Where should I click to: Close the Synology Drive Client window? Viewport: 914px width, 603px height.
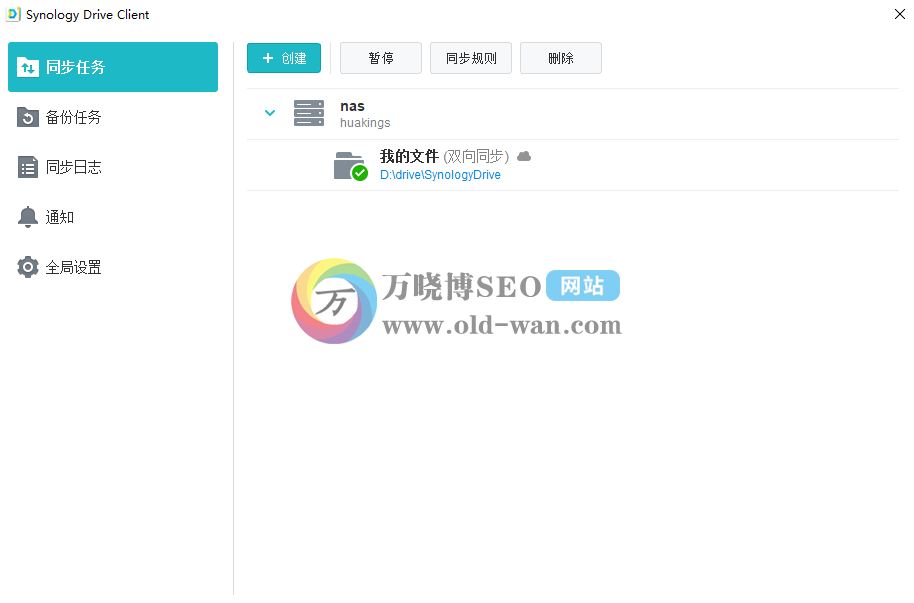click(899, 14)
